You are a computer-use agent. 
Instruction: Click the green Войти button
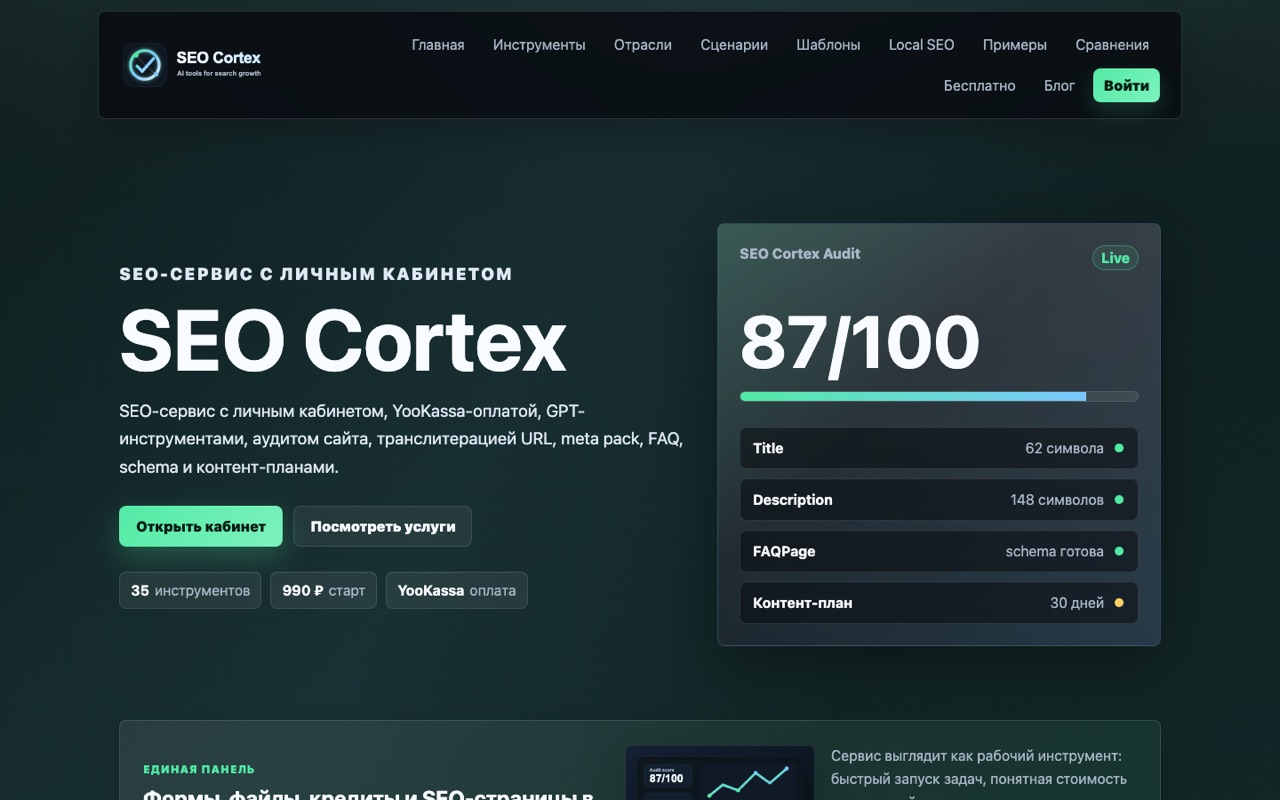point(1126,86)
